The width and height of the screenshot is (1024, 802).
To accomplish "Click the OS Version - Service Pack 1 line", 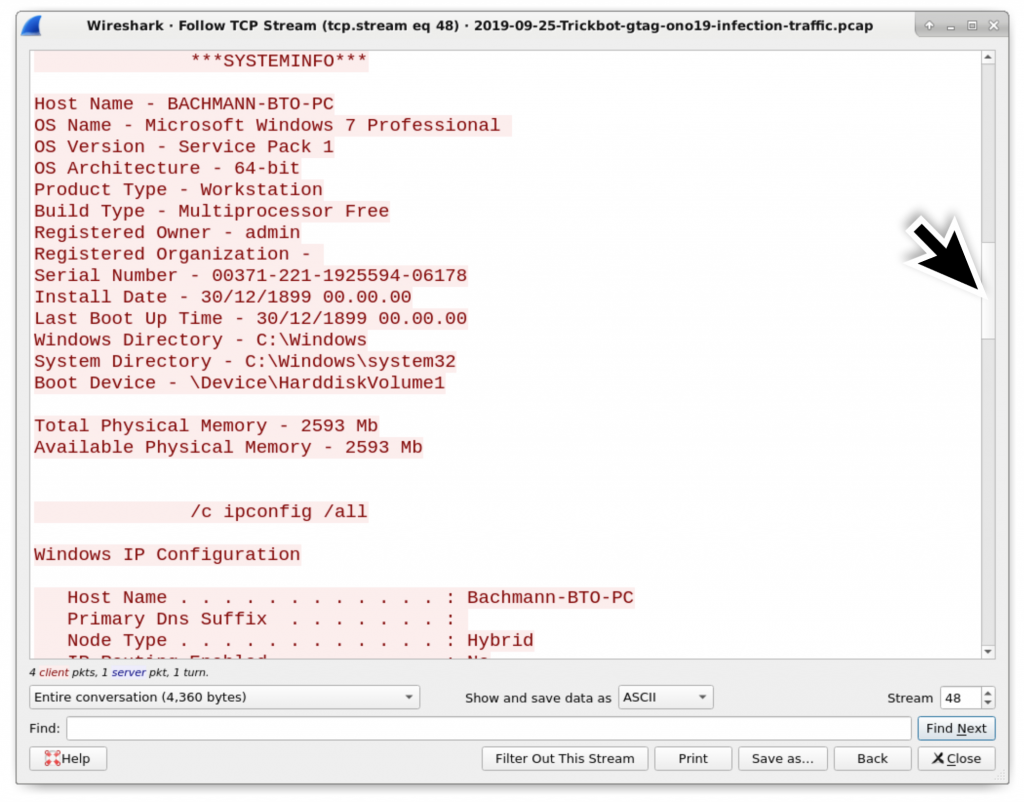I will 184,147.
